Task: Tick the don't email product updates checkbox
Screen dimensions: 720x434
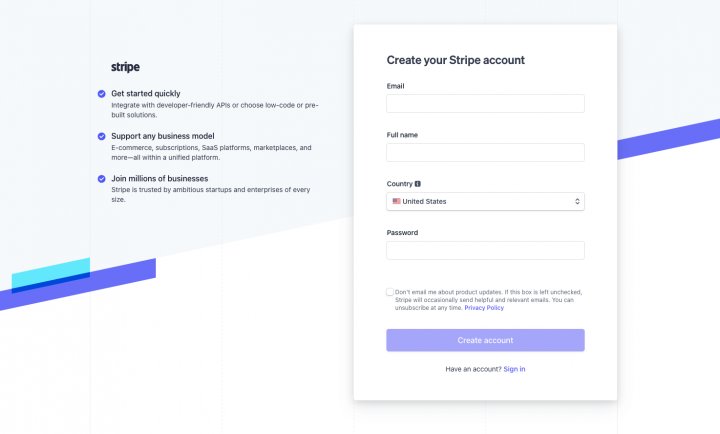Action: [390, 292]
